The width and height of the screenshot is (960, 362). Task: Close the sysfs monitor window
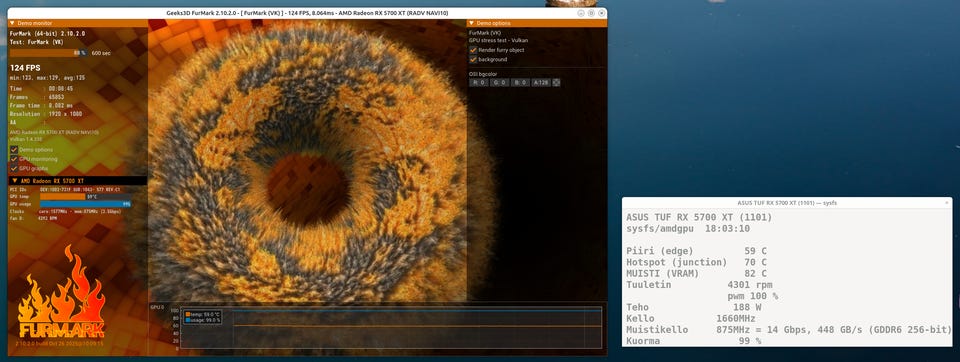point(947,202)
